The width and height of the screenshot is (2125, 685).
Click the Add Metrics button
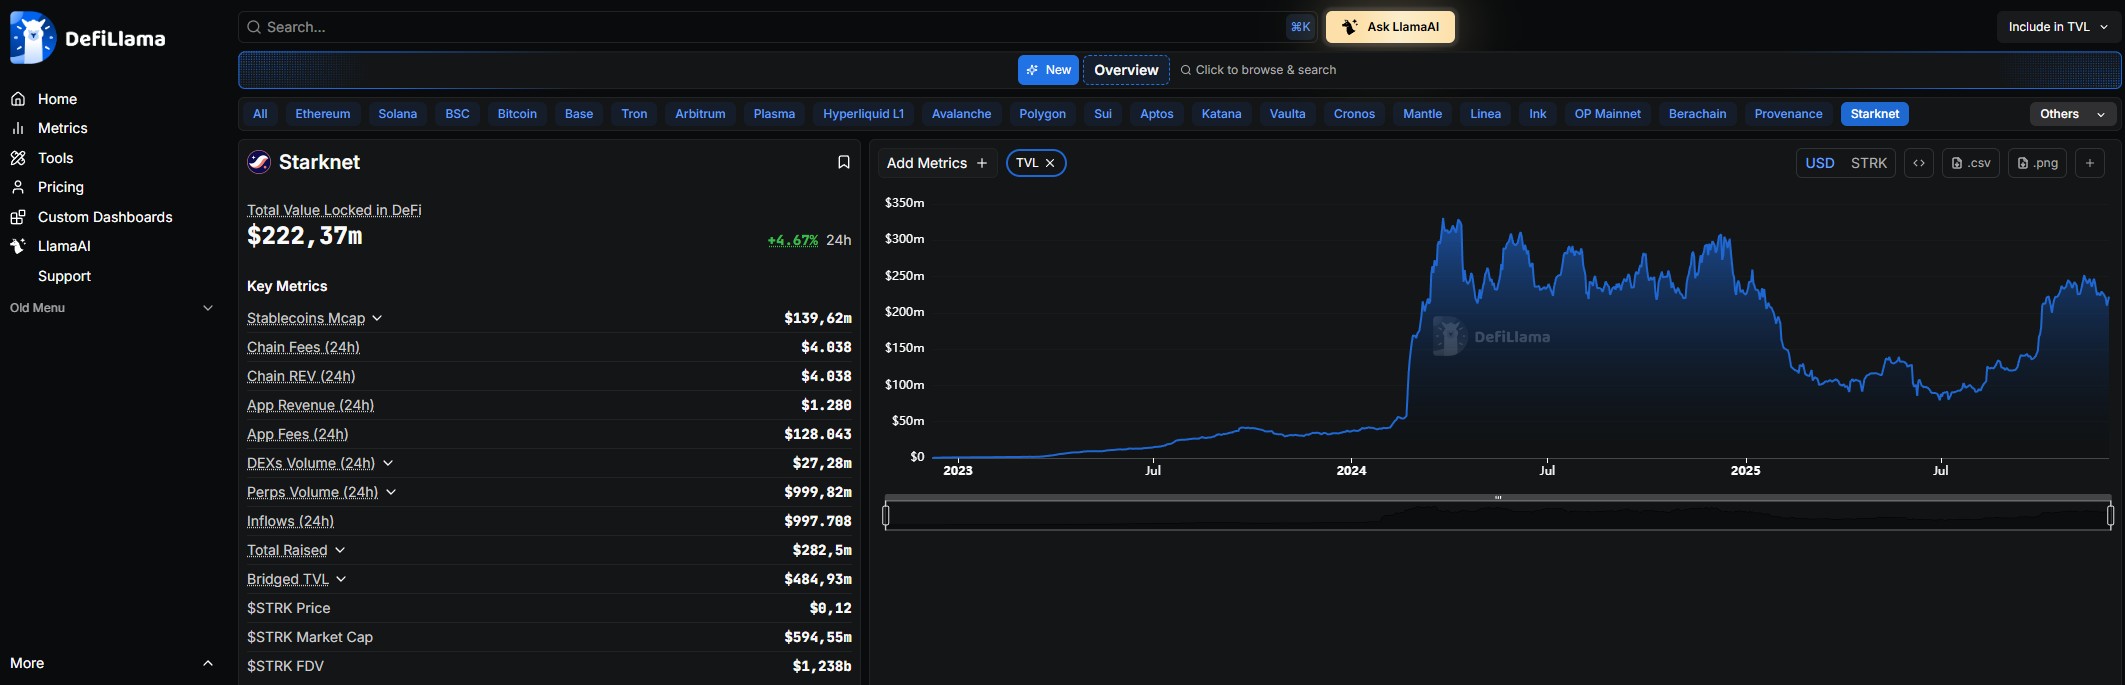pyautogui.click(x=937, y=163)
